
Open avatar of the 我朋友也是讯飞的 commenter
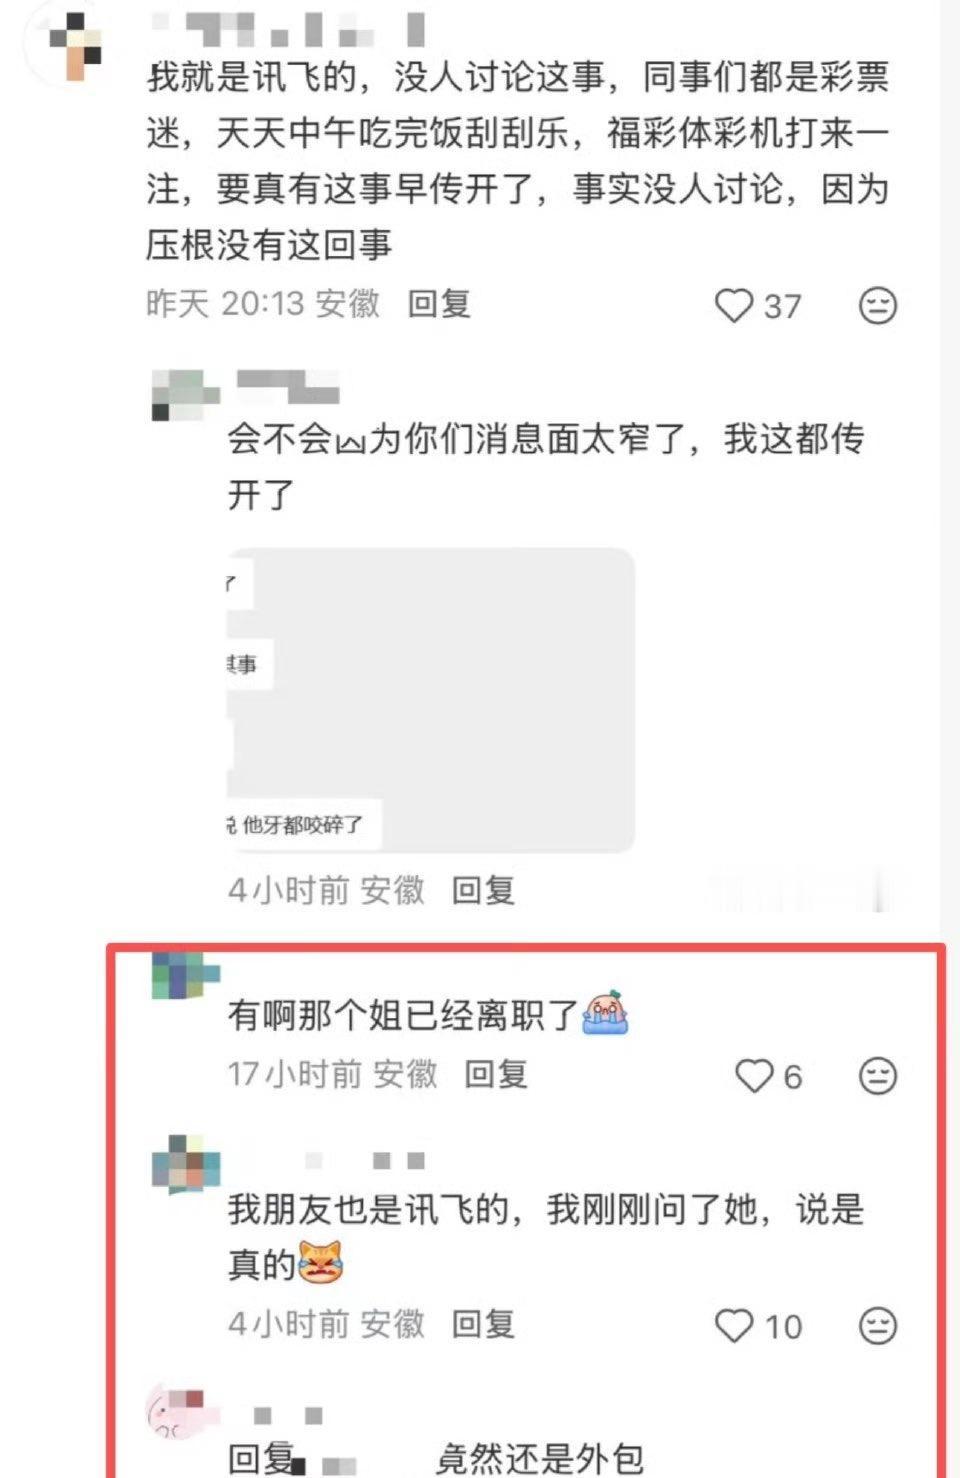coord(185,1163)
